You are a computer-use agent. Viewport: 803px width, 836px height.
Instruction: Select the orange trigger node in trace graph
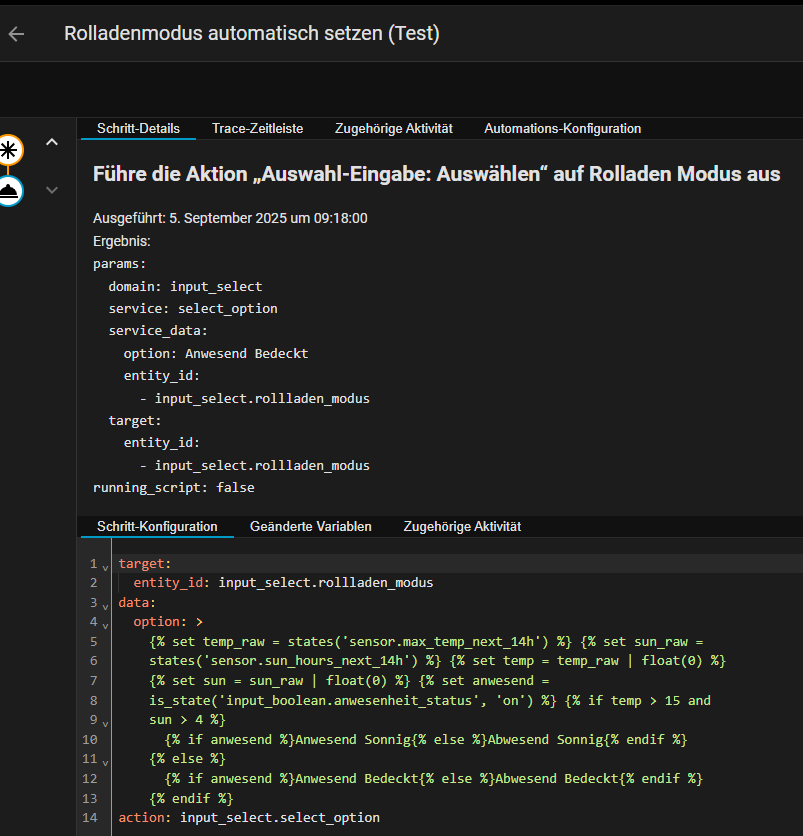[8, 150]
